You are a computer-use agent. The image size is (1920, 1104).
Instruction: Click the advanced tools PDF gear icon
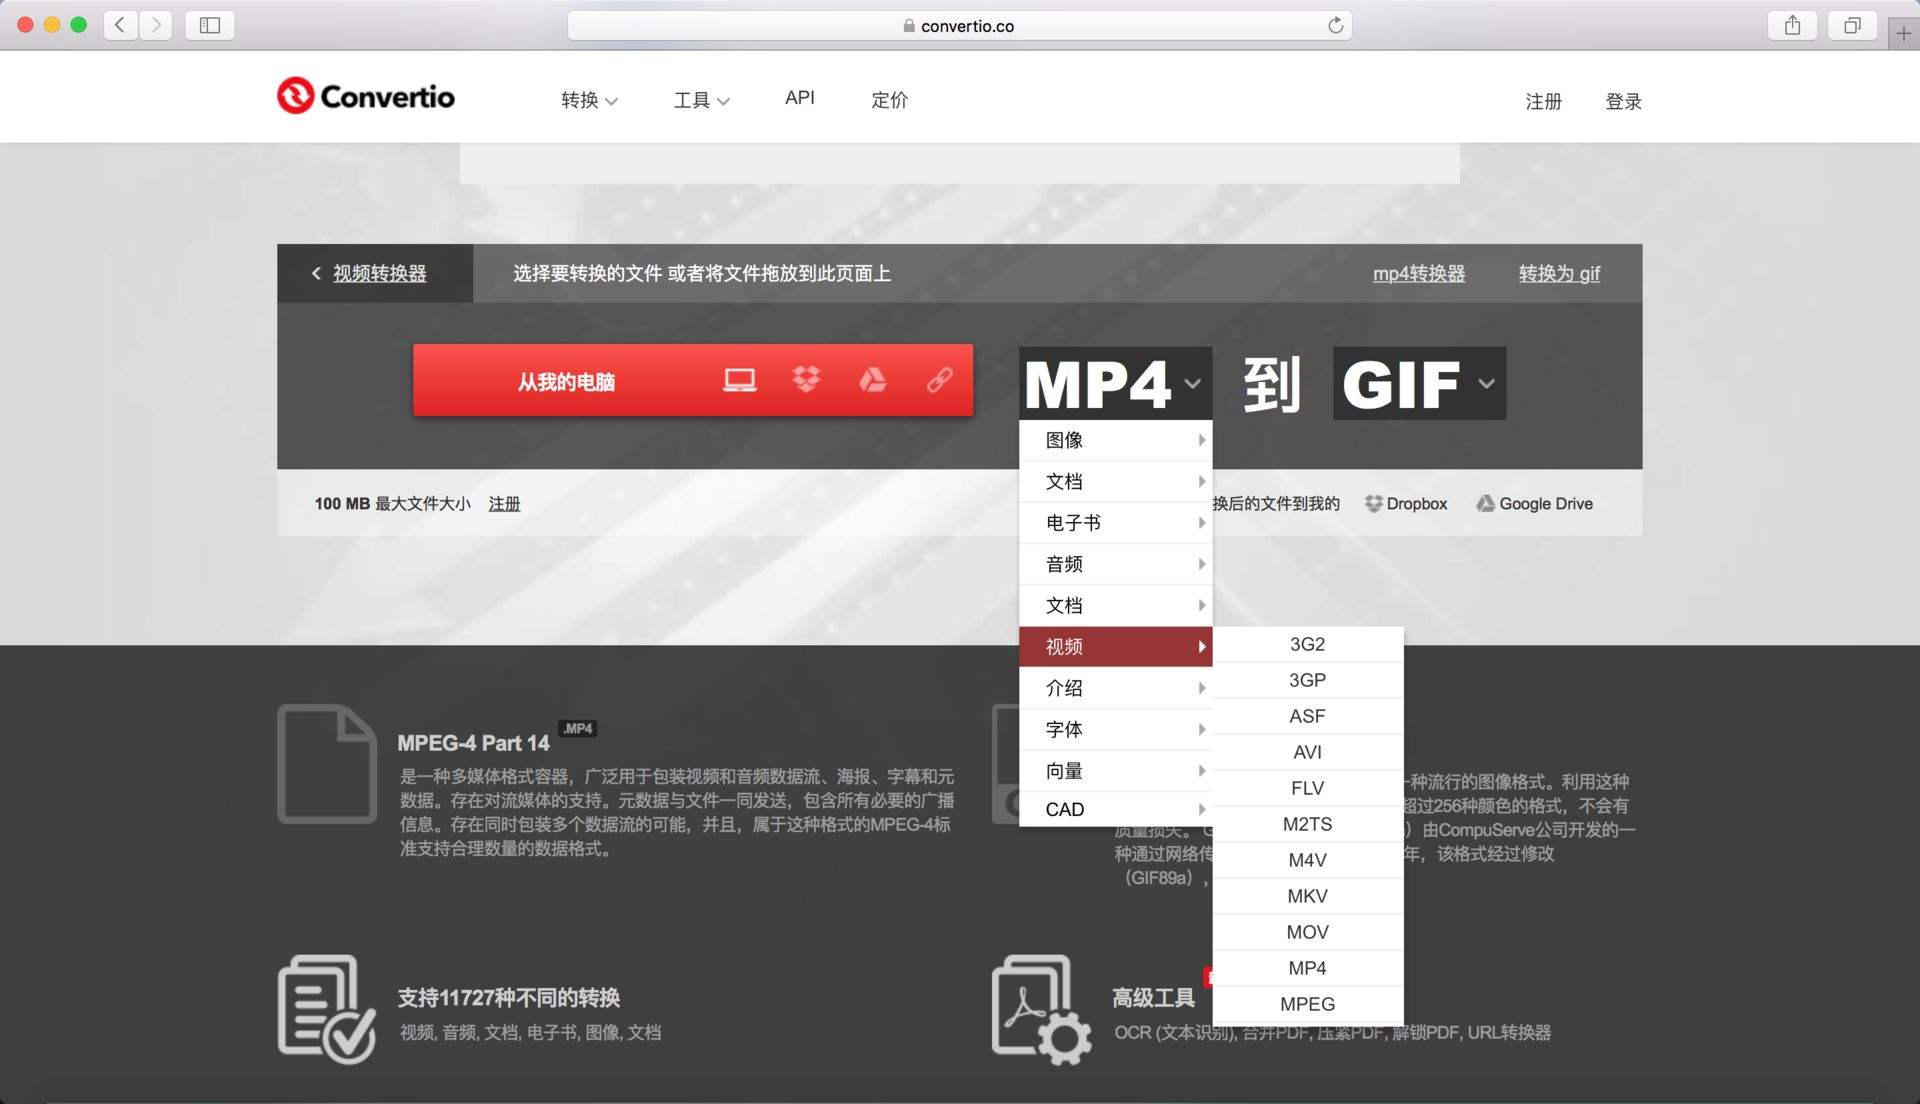pyautogui.click(x=1040, y=1008)
